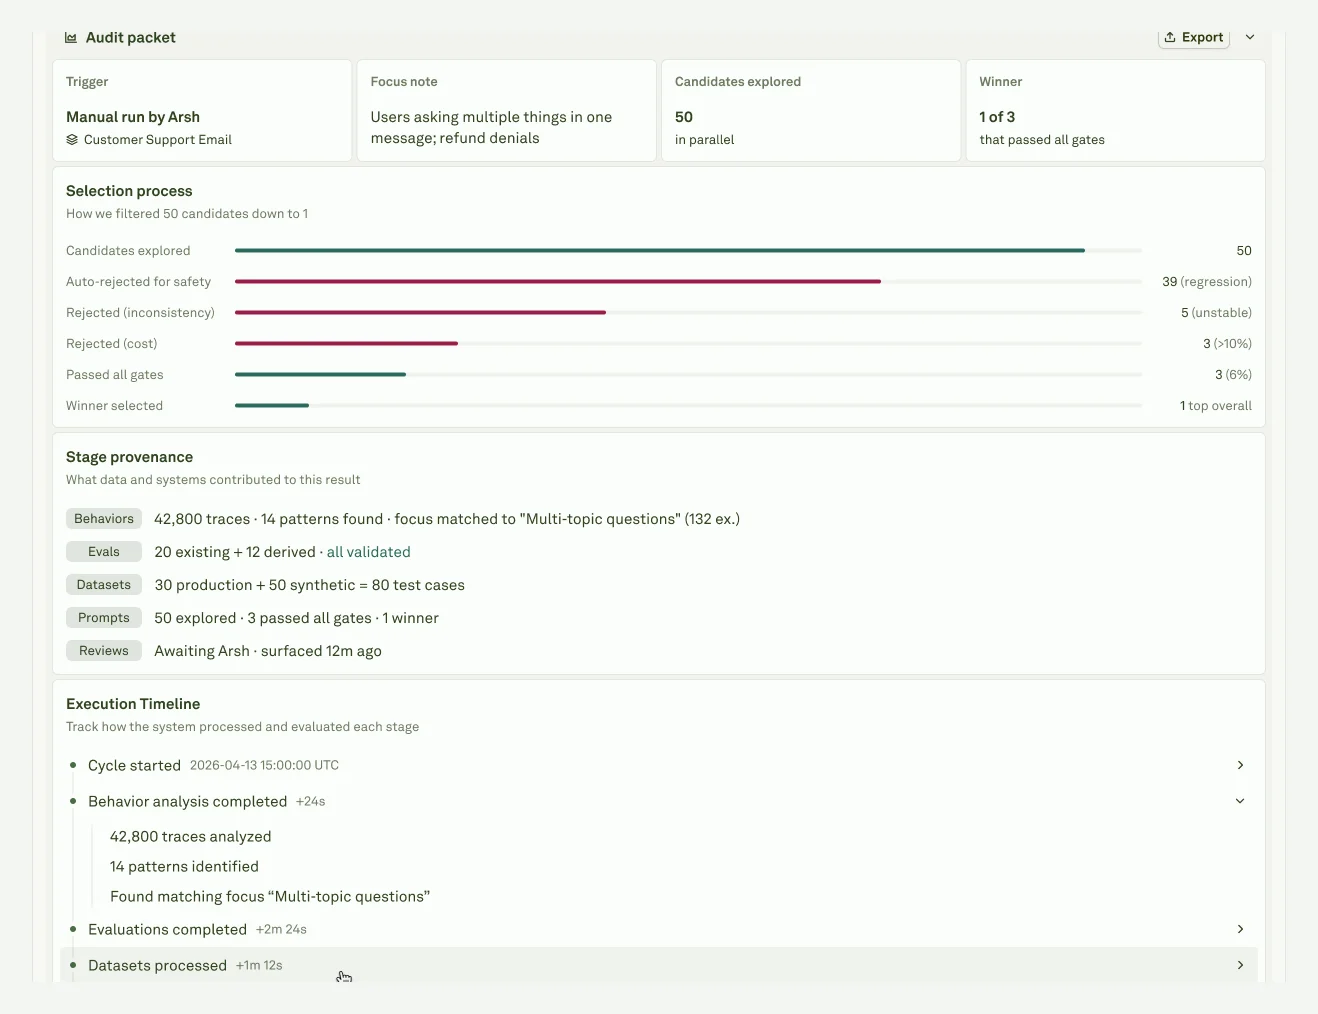Click '39 (regression)' value
This screenshot has height=1014, width=1318.
pos(1207,282)
